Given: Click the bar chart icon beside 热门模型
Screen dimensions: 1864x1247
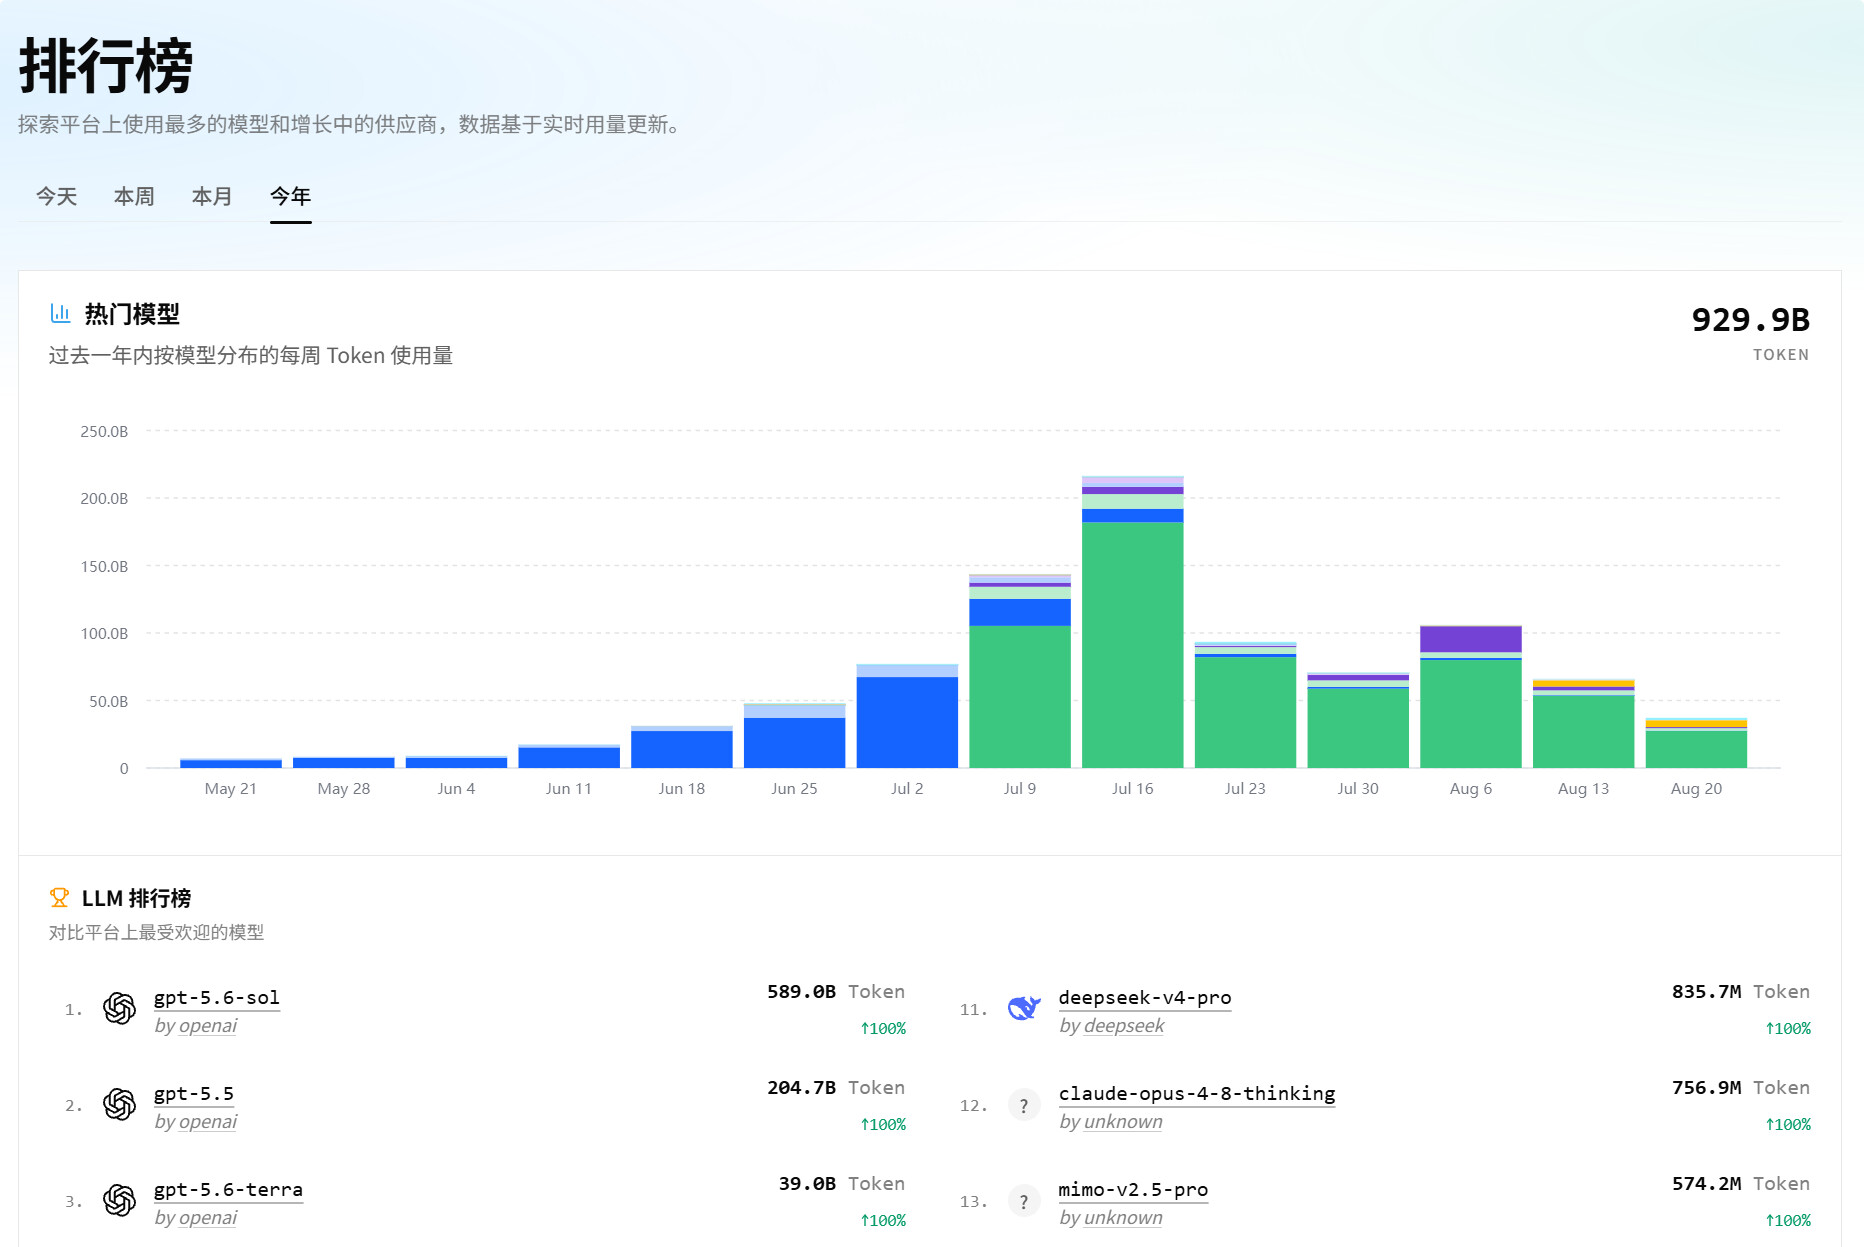Looking at the screenshot, I should [60, 314].
